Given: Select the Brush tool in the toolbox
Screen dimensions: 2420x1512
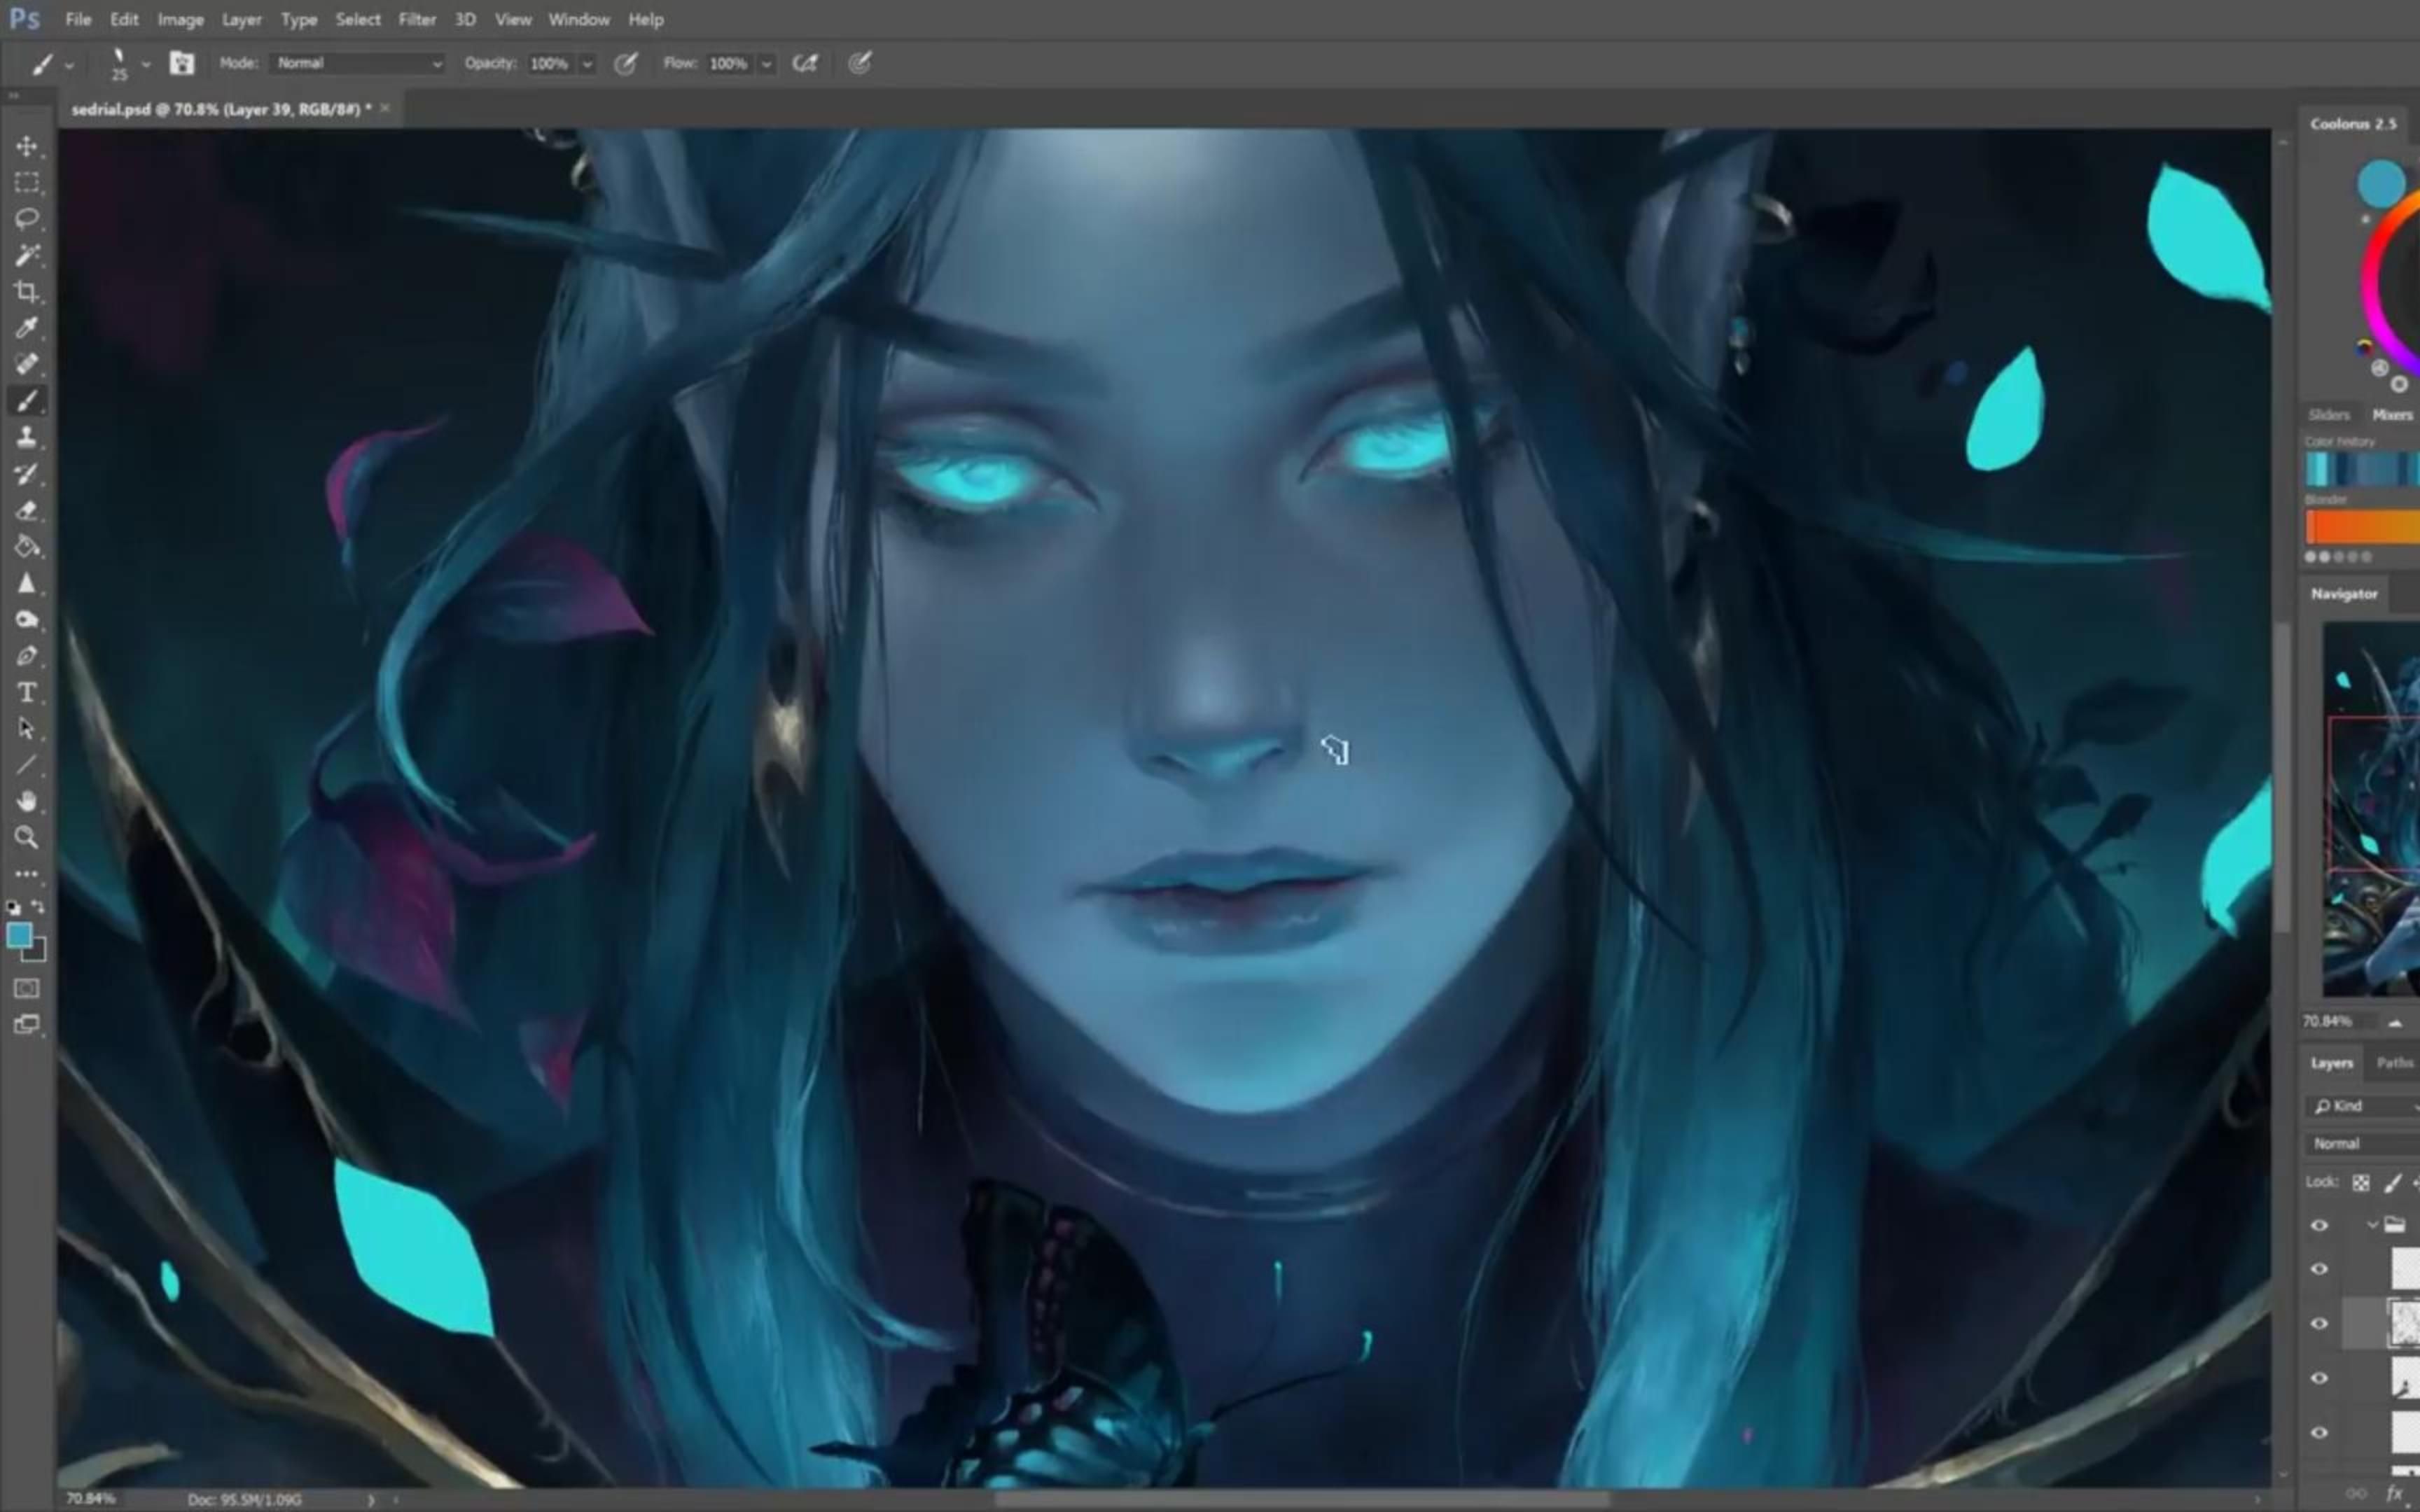Looking at the screenshot, I should click(27, 401).
